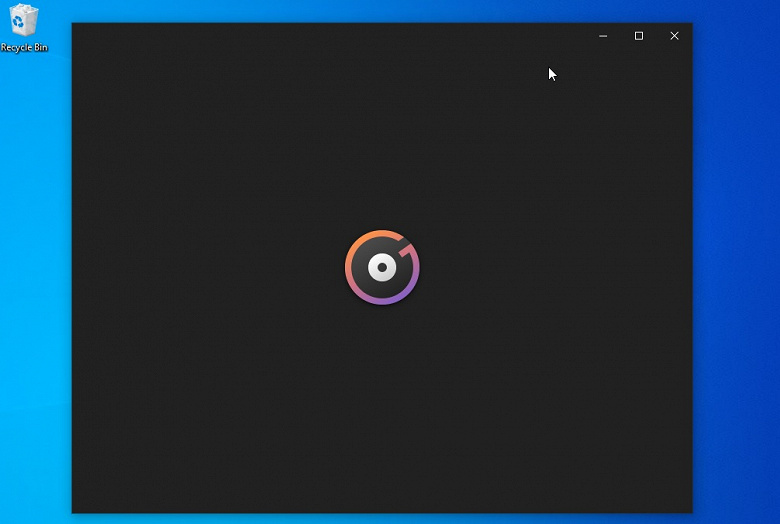Select the "Recycle Bin" label text
The width and height of the screenshot is (780, 524).
pos(24,48)
